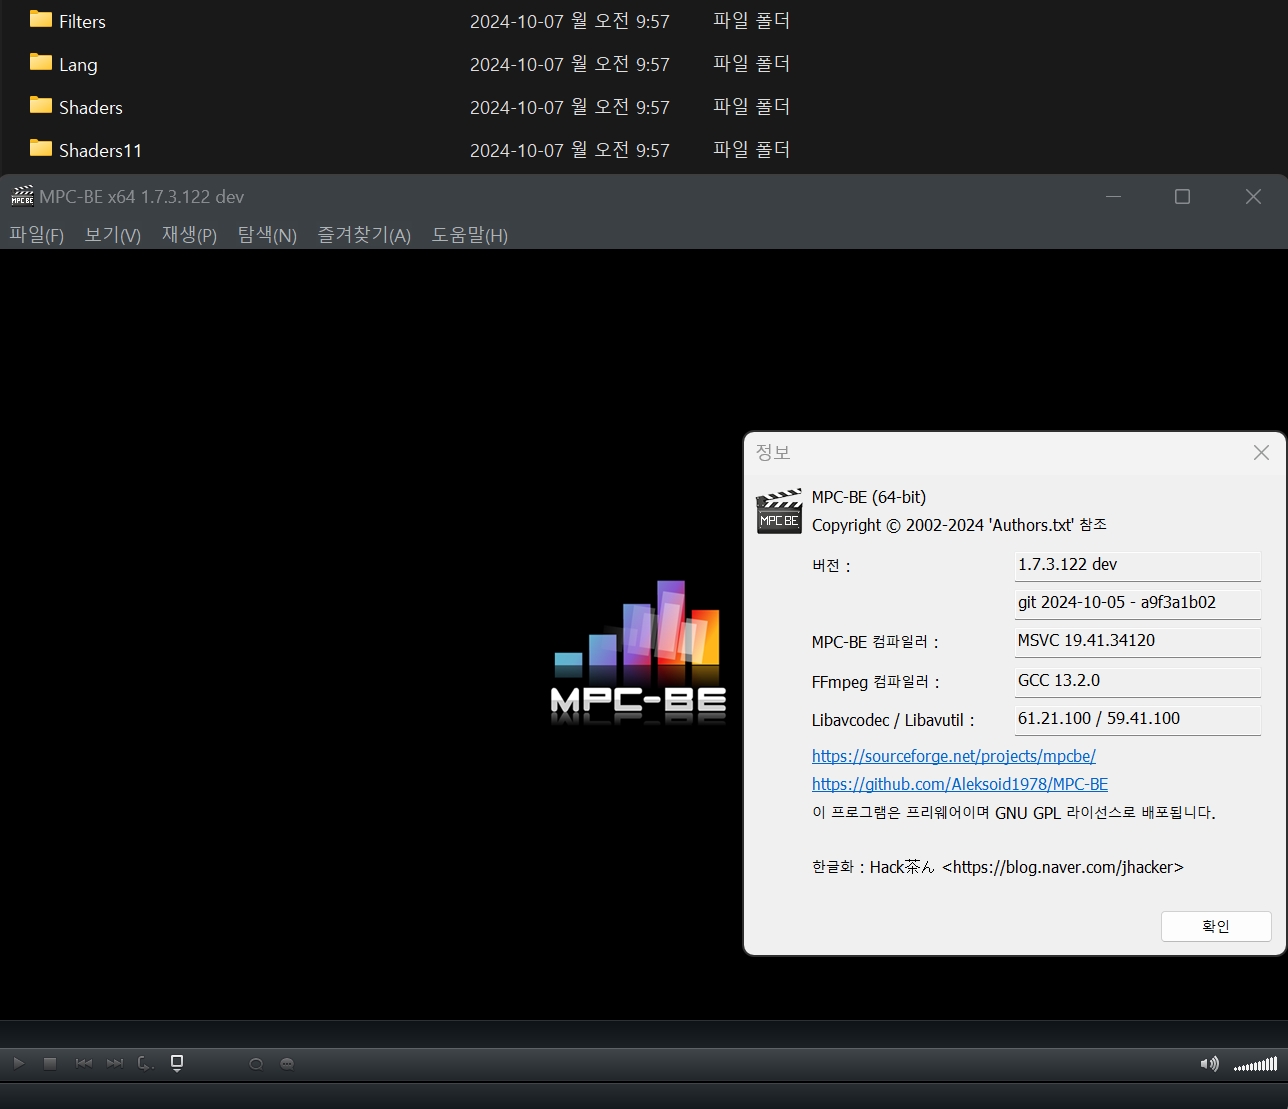Open the 보기(V) menu
This screenshot has width=1288, height=1109.
click(x=112, y=235)
